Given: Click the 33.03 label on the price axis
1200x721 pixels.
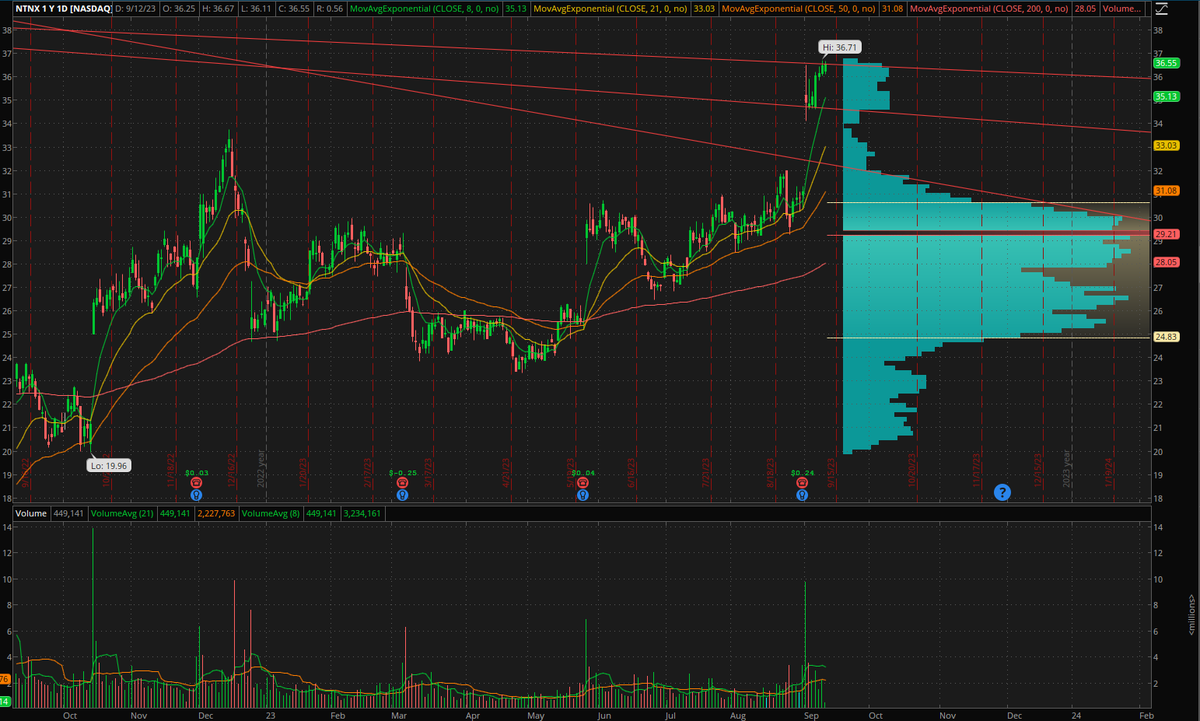Looking at the screenshot, I should coord(1166,145).
